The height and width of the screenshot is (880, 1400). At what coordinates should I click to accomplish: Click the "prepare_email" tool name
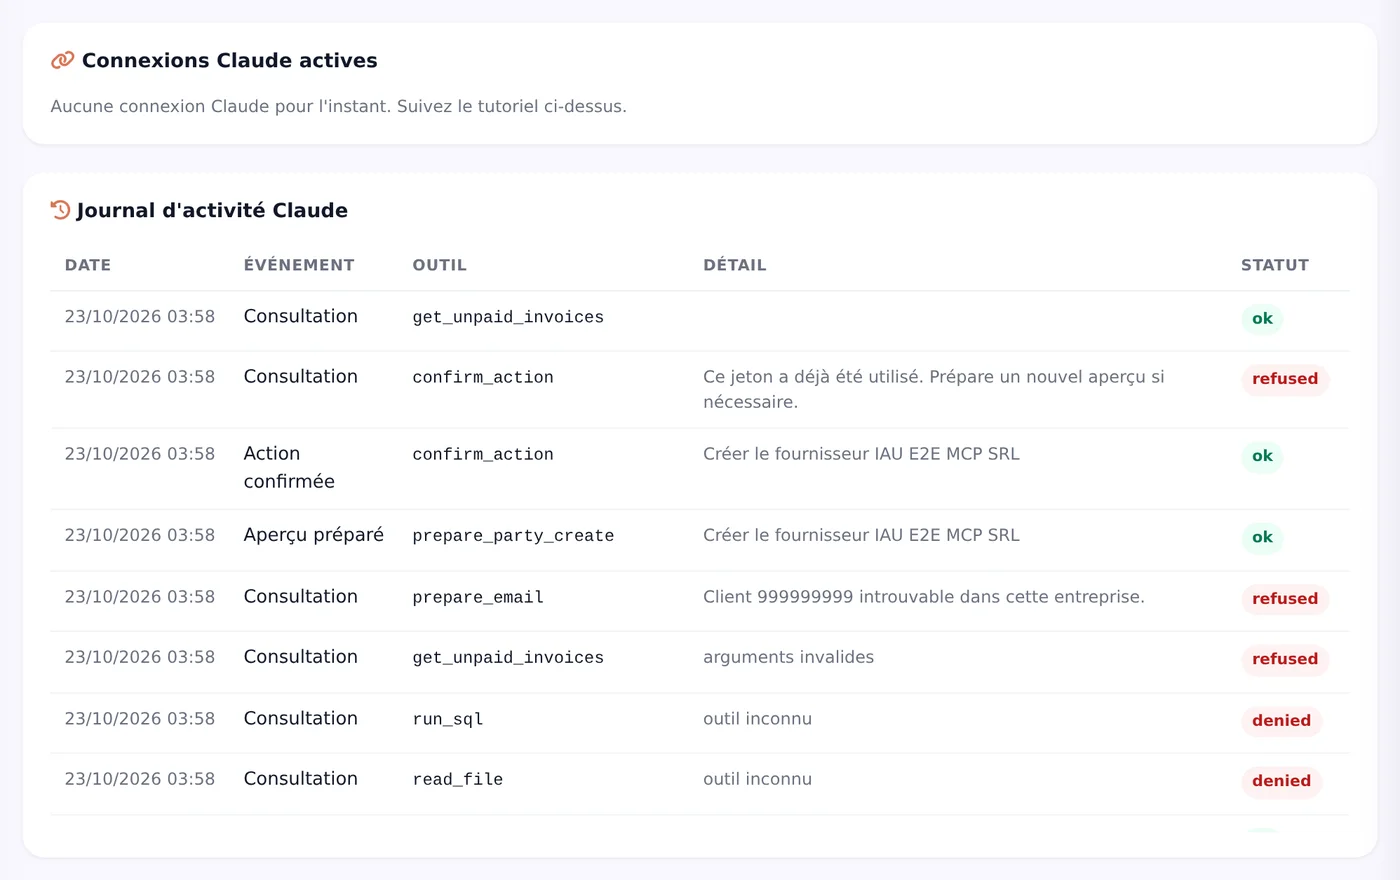pos(478,597)
